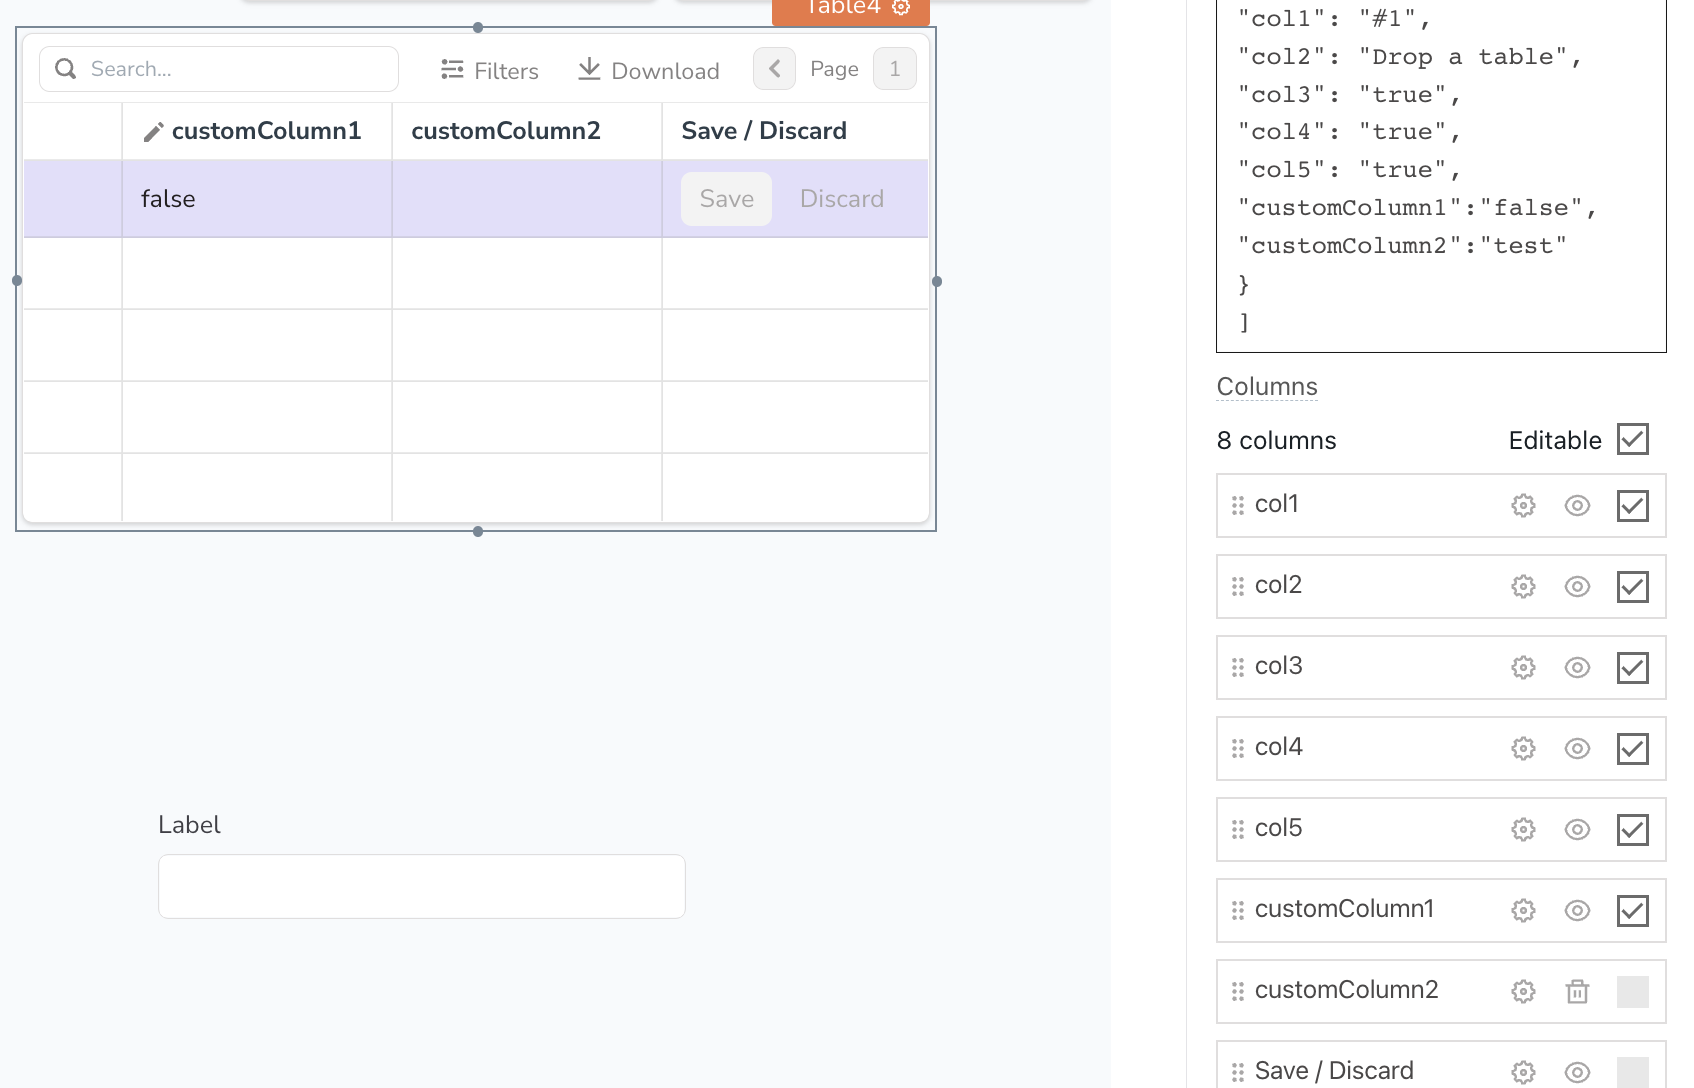Click Discard in the first table row

pos(842,199)
